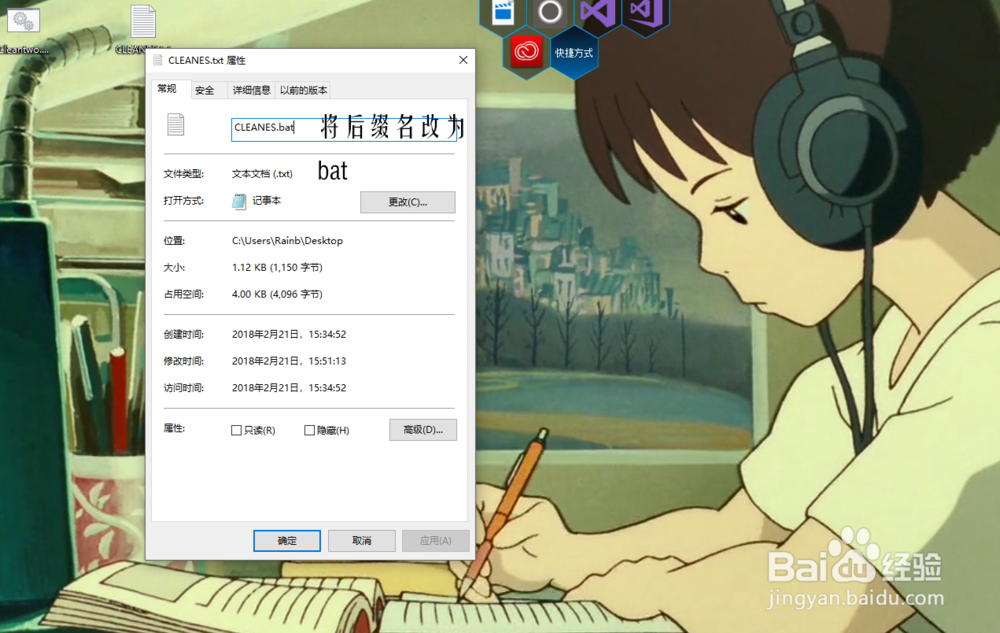Open the 快捷方式 hexagon shortcut
1000x633 pixels.
pyautogui.click(x=574, y=53)
